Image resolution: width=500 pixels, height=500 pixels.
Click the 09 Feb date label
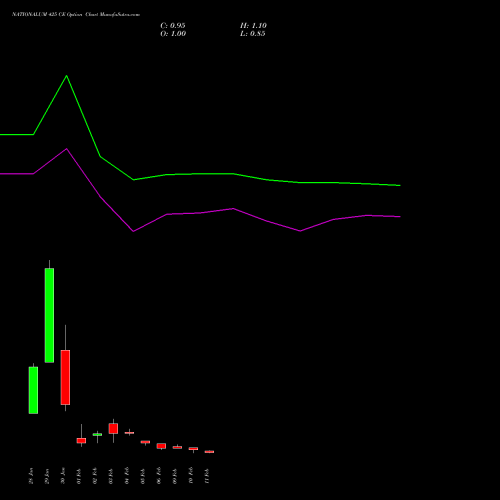click(175, 476)
